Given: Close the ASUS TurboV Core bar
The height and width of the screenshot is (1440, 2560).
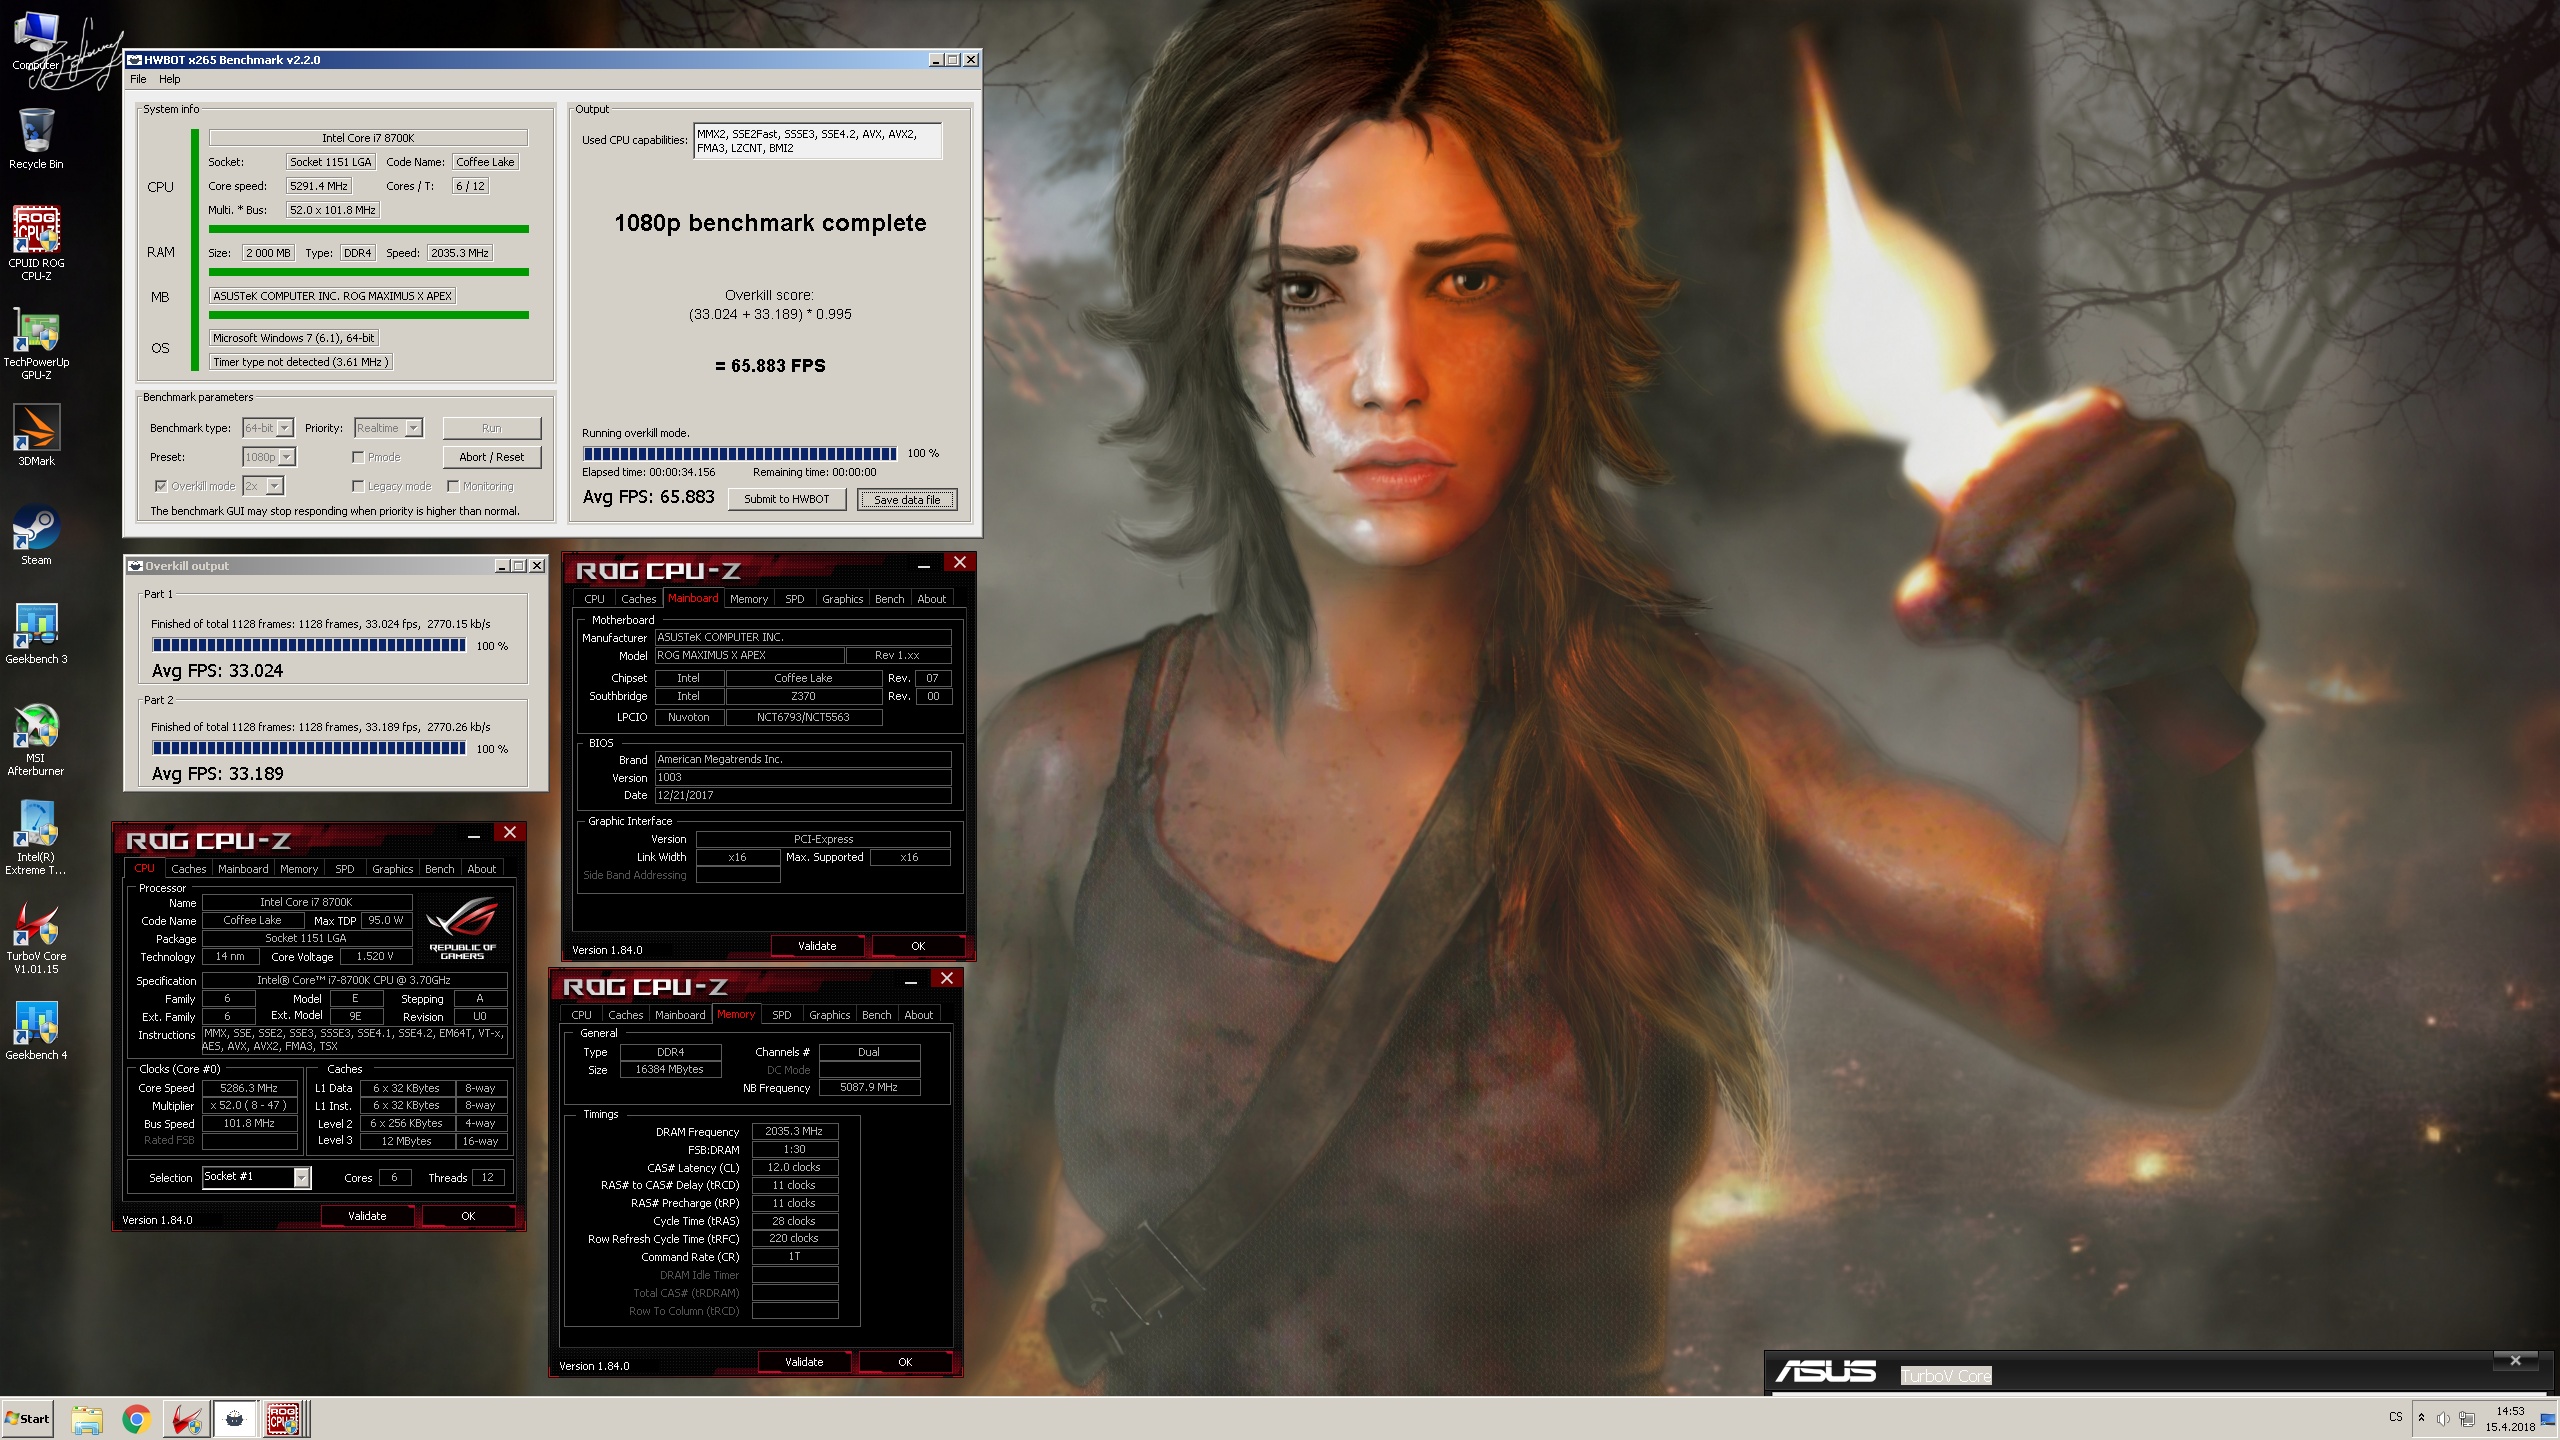Looking at the screenshot, I should coord(2515,1360).
